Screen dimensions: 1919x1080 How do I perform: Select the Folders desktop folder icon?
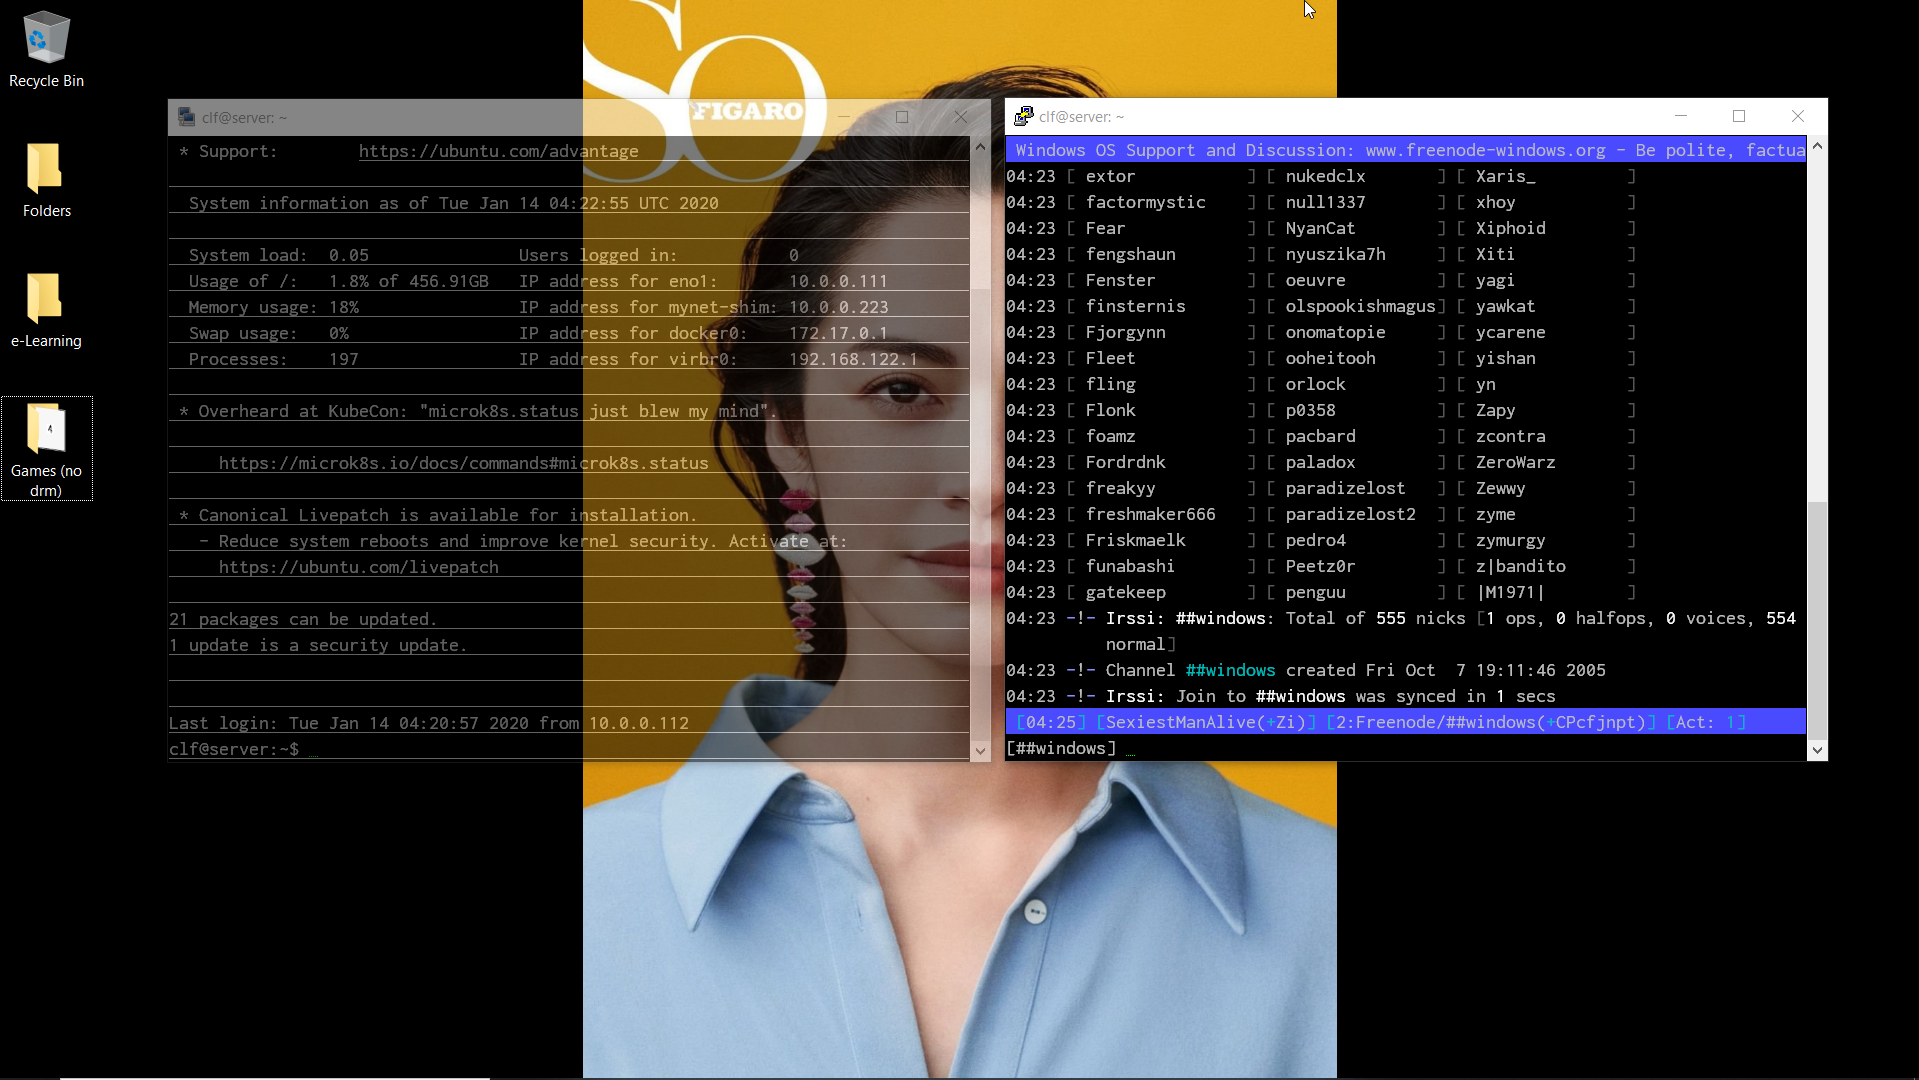tap(46, 180)
